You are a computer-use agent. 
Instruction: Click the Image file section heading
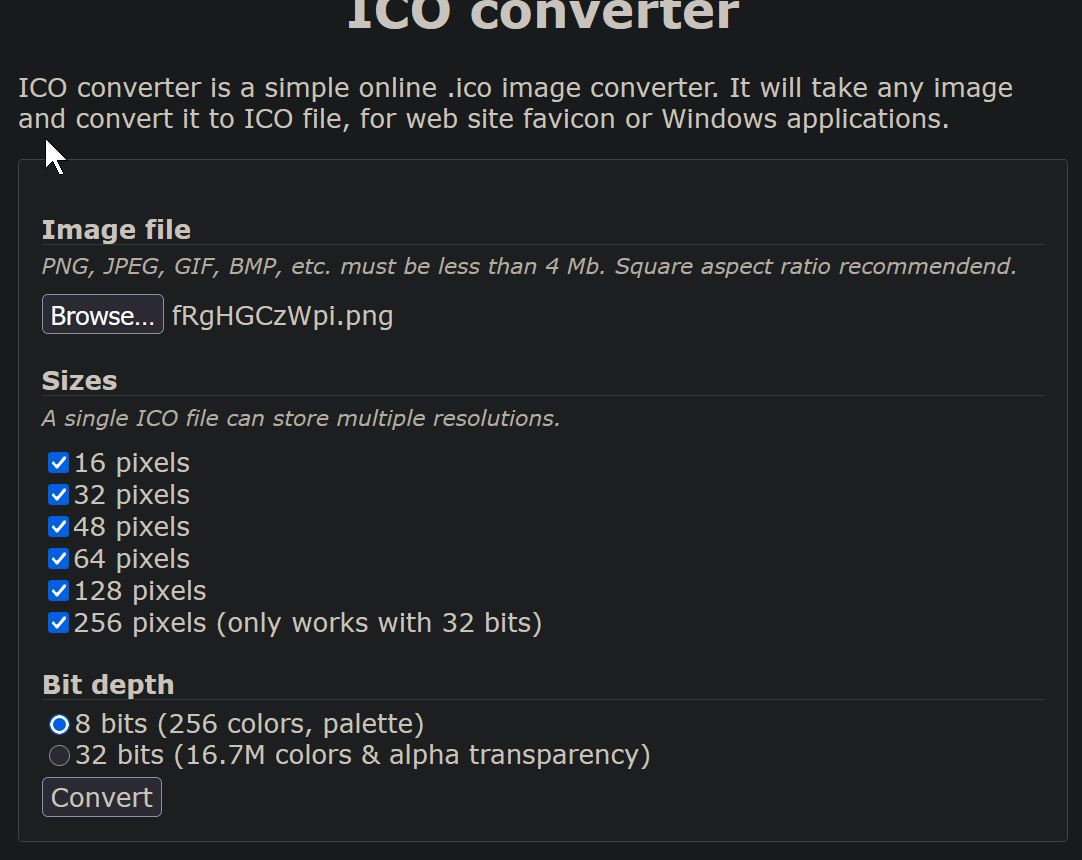coord(116,230)
